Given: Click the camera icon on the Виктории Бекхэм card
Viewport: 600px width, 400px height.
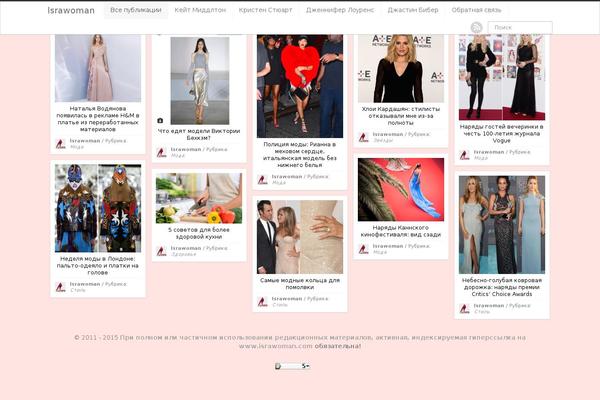Looking at the screenshot, I should pos(160,121).
